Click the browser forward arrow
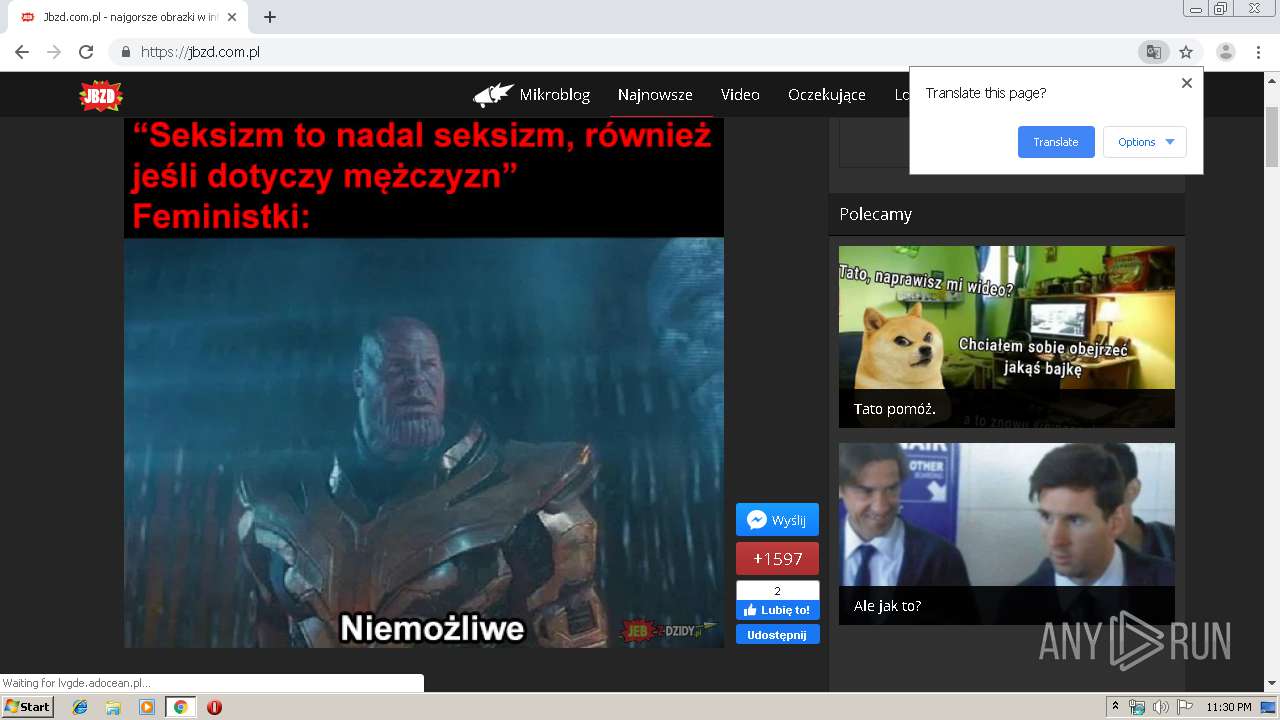1280x720 pixels. pos(54,52)
